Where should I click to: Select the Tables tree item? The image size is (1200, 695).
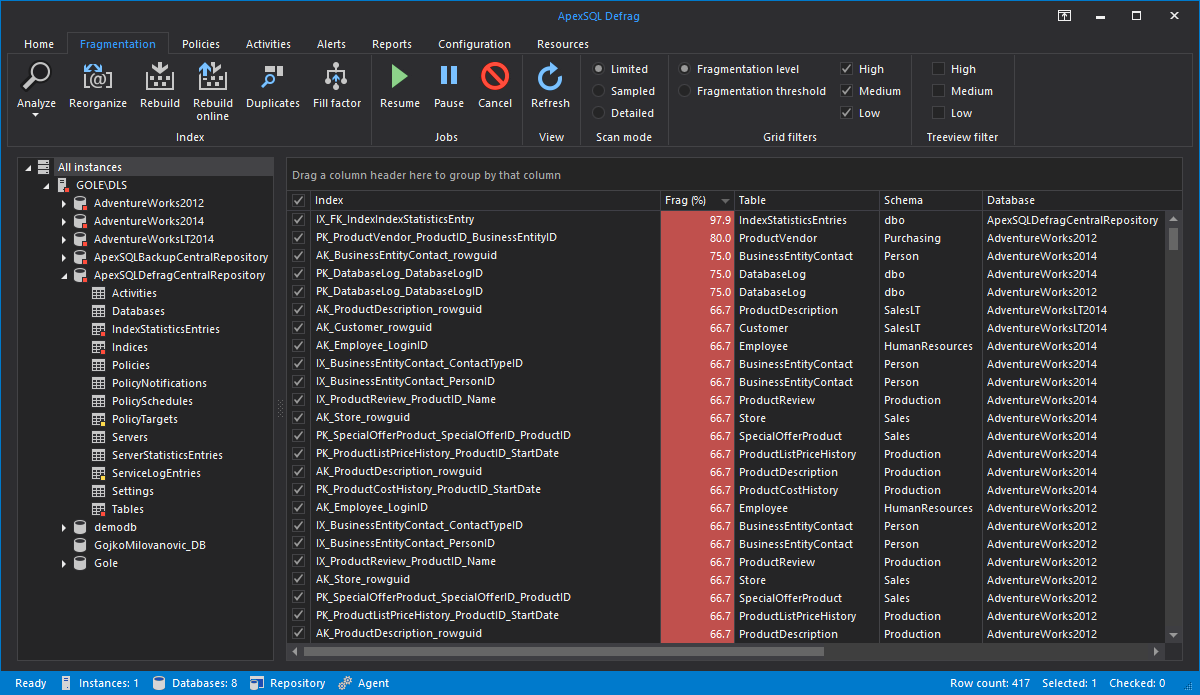coord(129,509)
